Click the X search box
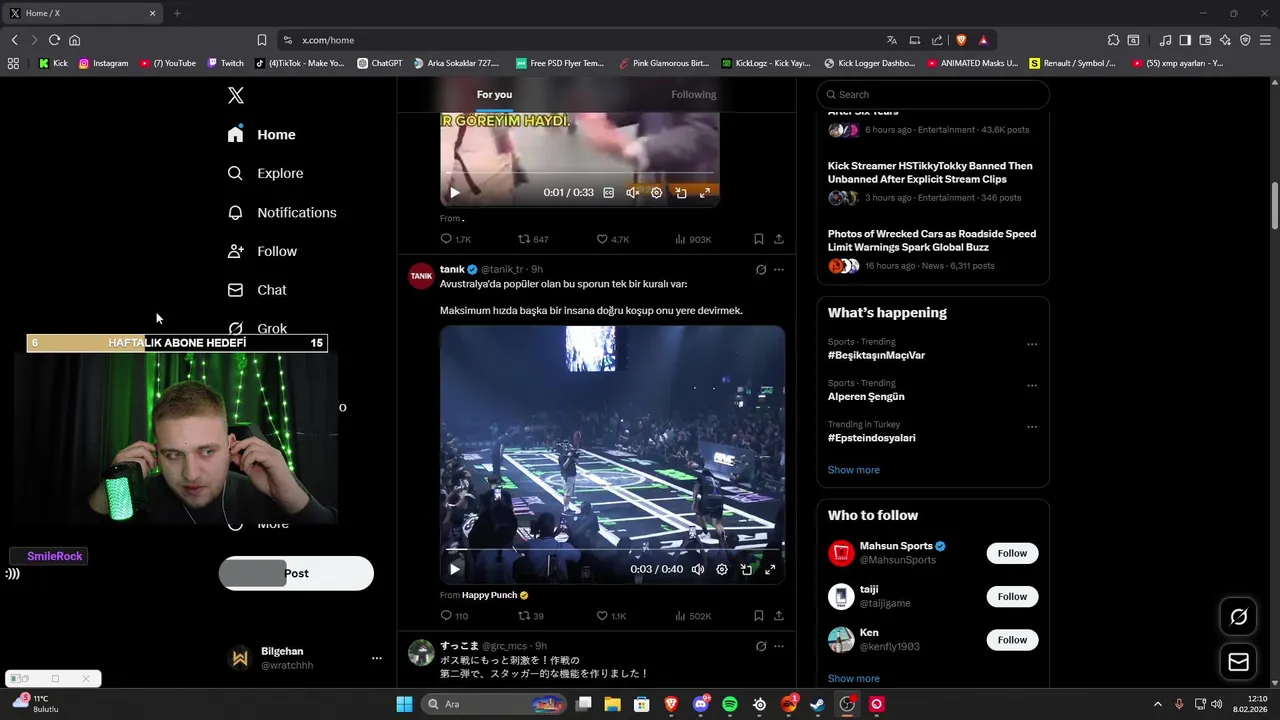The height and width of the screenshot is (720, 1280). (x=933, y=94)
